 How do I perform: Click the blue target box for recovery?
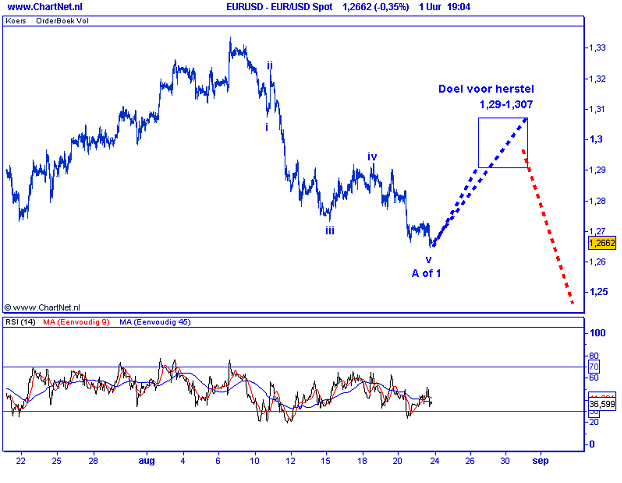point(502,142)
